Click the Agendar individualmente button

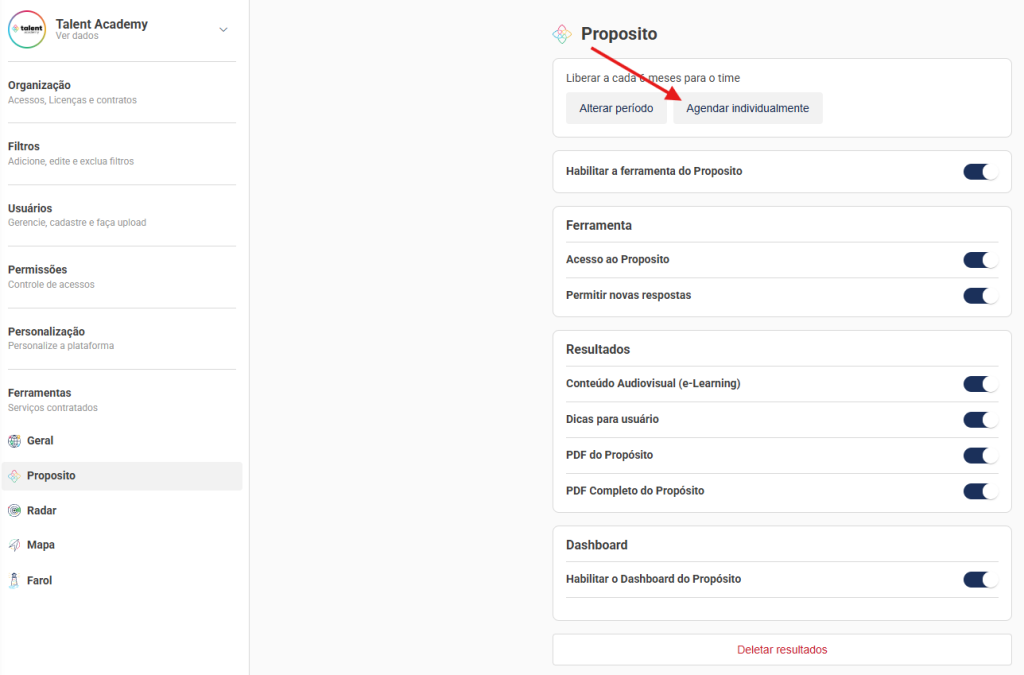point(747,108)
